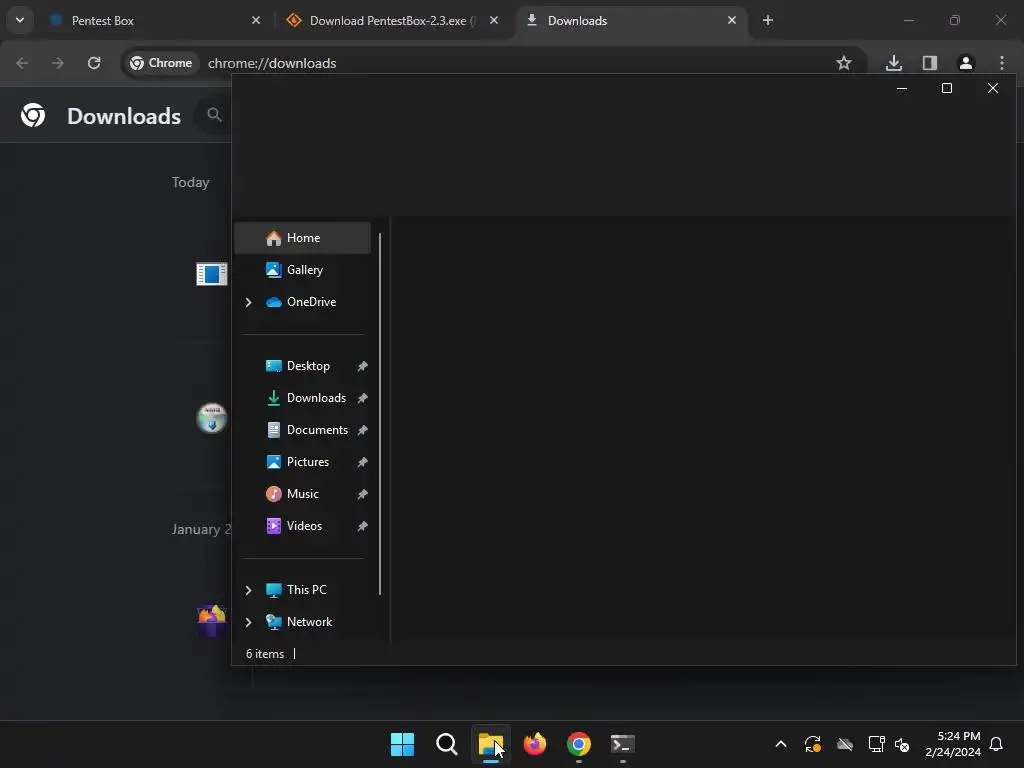
Task: Select Home in File Explorer sidebar
Action: click(302, 238)
